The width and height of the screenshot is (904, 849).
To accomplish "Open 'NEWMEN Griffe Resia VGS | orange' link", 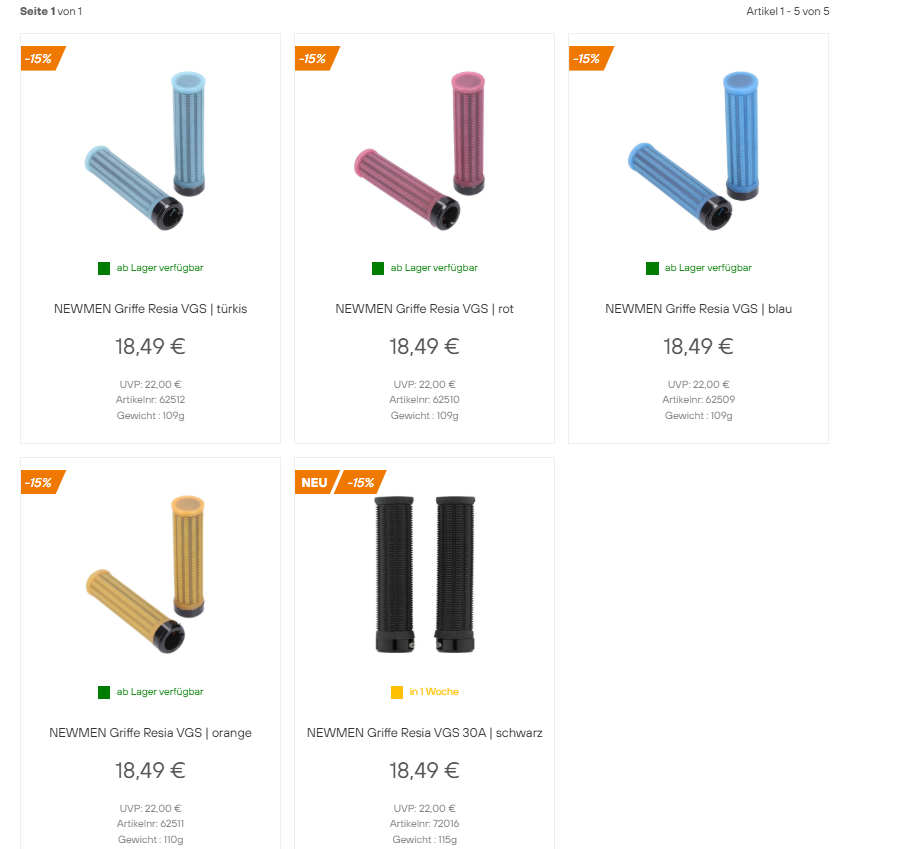I will point(150,733).
